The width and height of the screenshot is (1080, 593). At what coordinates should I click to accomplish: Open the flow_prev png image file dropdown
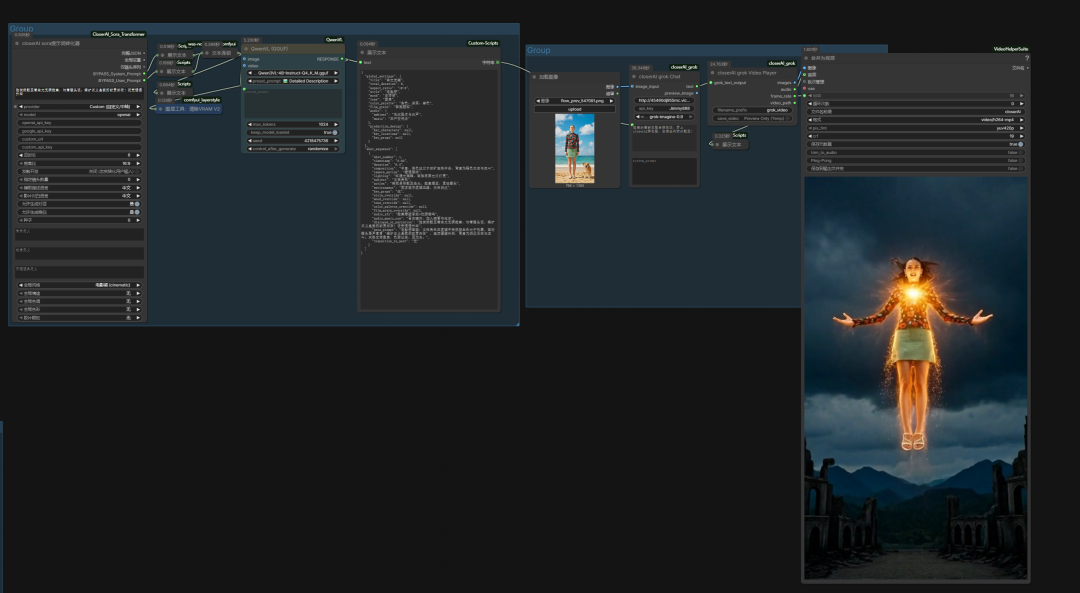click(x=574, y=101)
